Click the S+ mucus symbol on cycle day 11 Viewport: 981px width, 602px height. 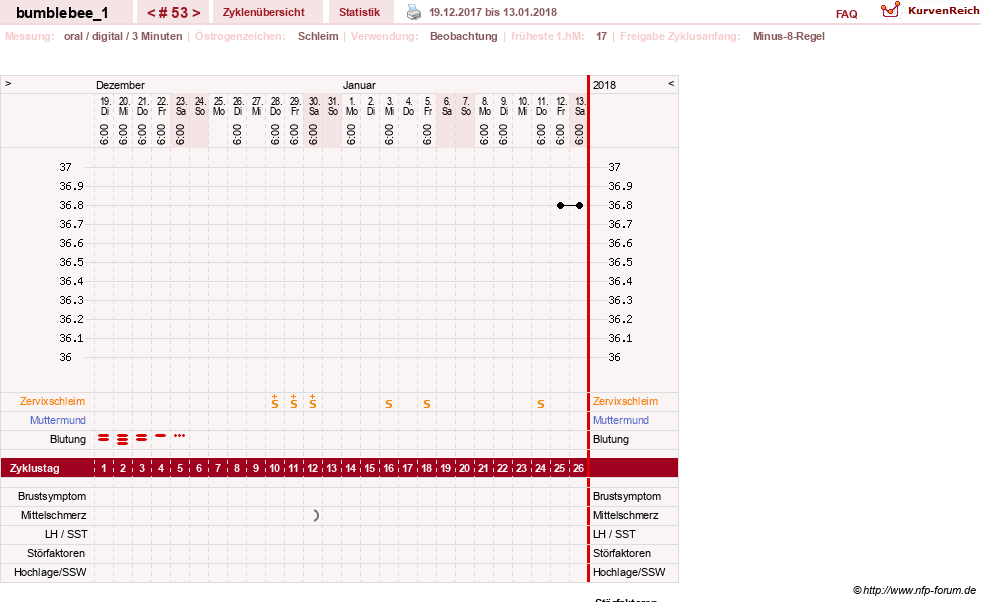click(293, 401)
